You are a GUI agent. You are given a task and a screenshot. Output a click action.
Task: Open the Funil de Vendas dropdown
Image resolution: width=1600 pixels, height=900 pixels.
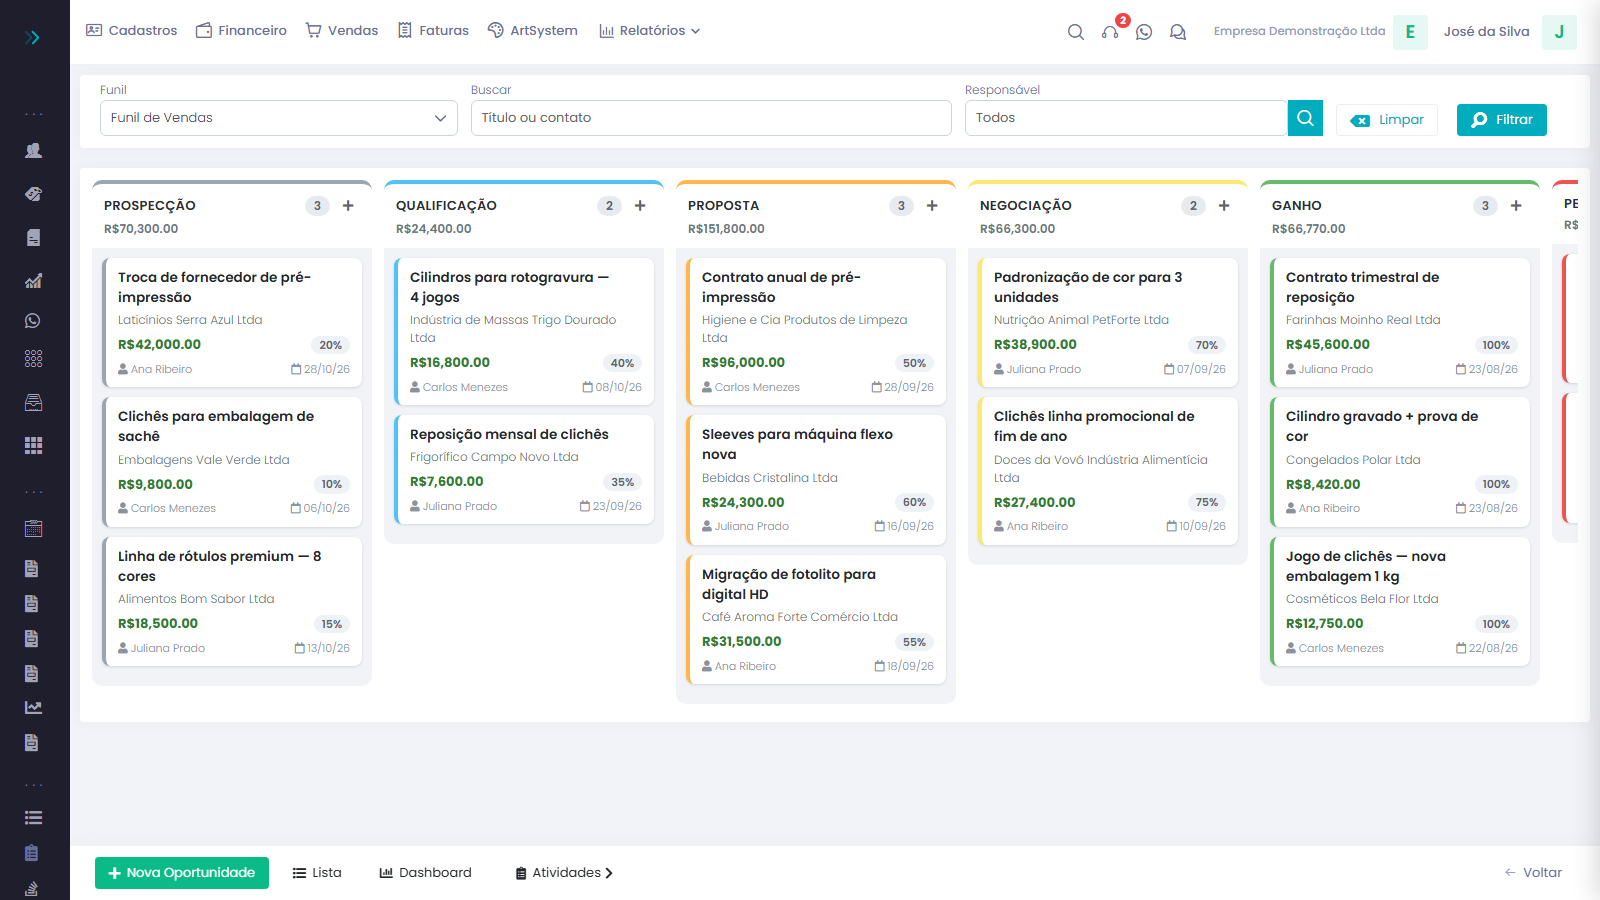(x=279, y=118)
